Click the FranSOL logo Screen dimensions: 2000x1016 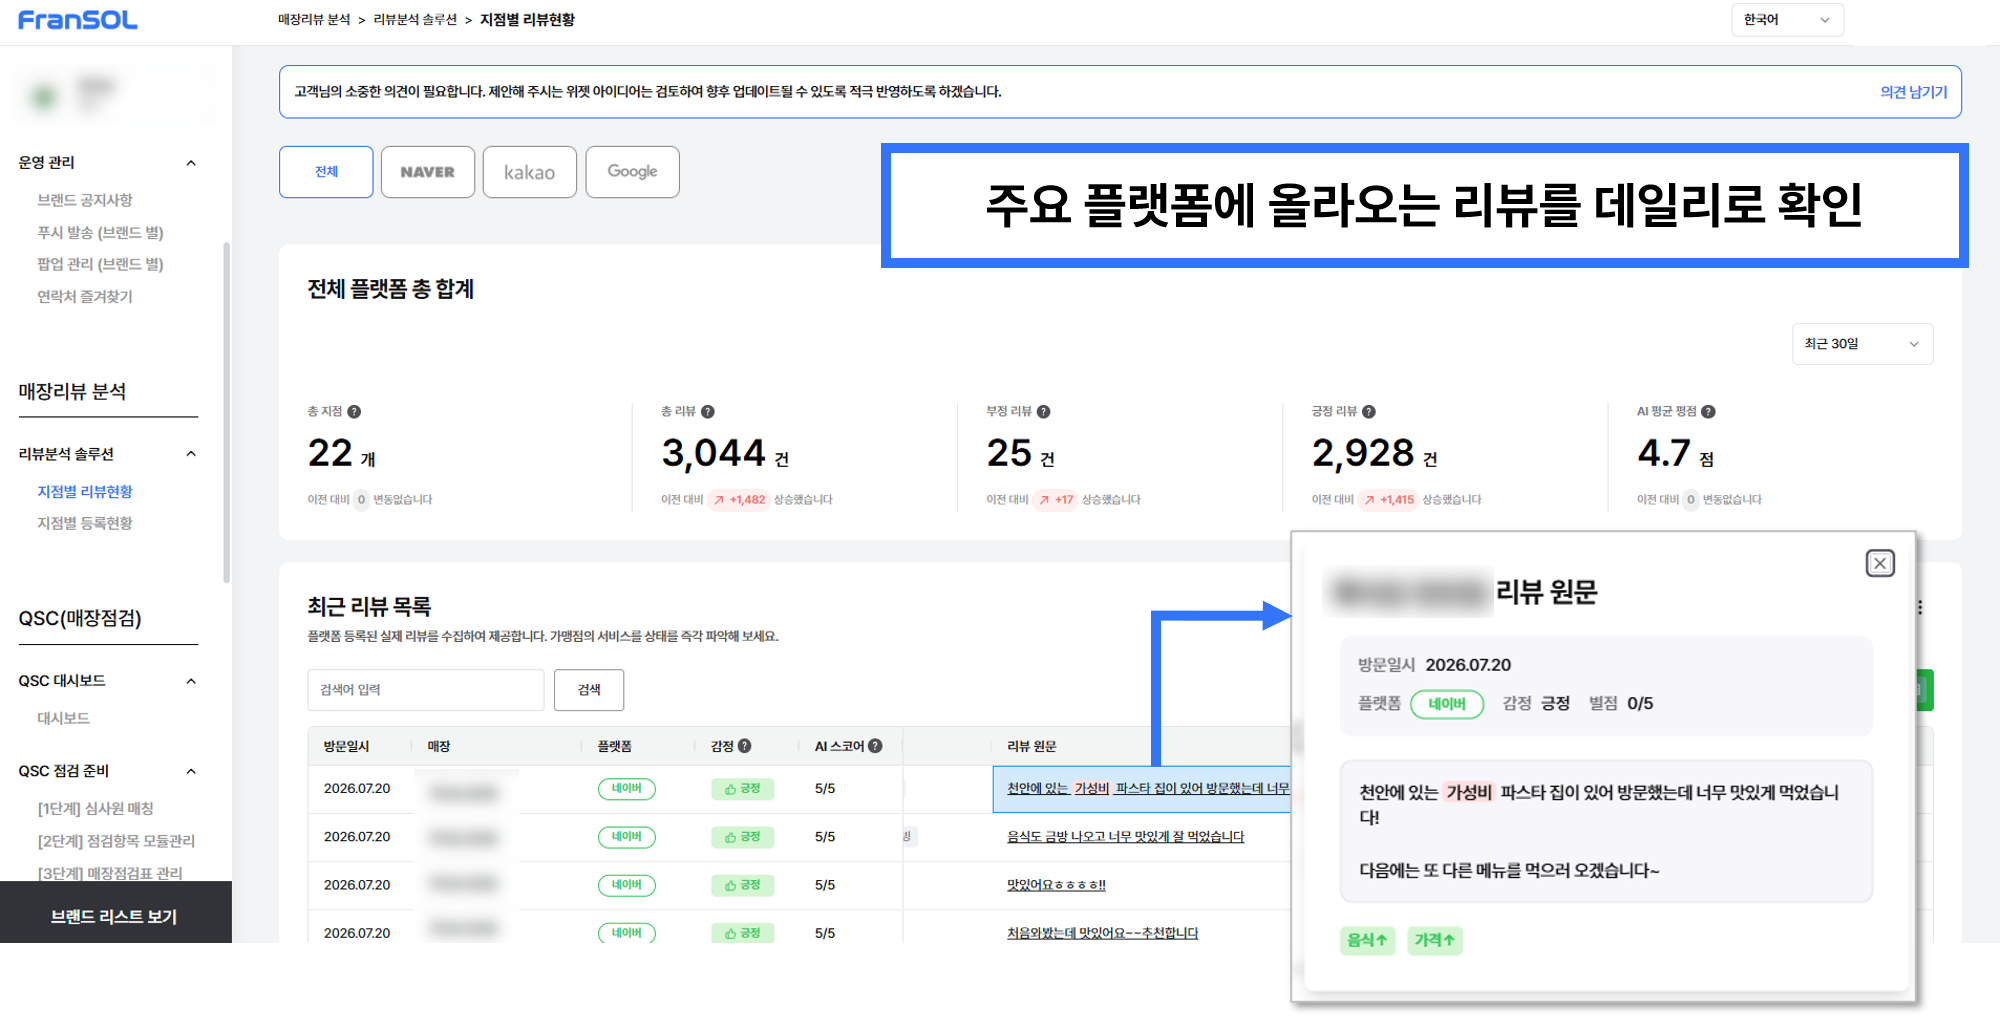[x=78, y=20]
